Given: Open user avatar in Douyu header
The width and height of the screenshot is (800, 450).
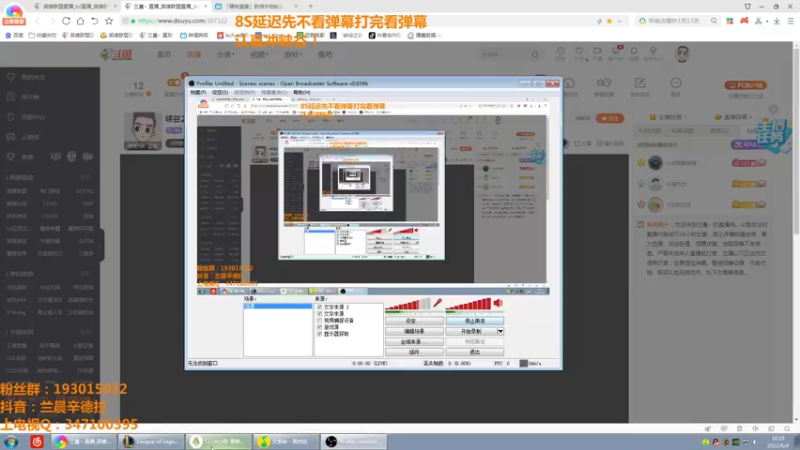Looking at the screenshot, I should click(x=682, y=54).
